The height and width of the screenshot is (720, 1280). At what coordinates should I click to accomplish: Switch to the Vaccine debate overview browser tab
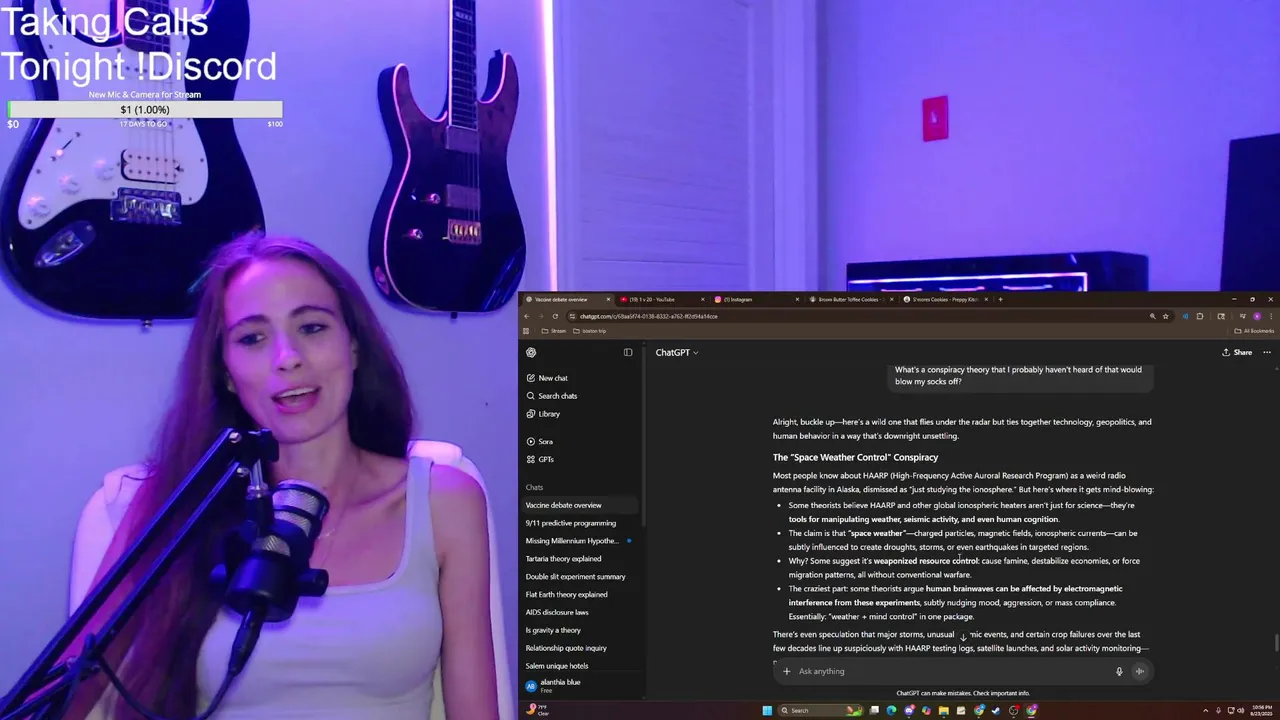pos(566,299)
